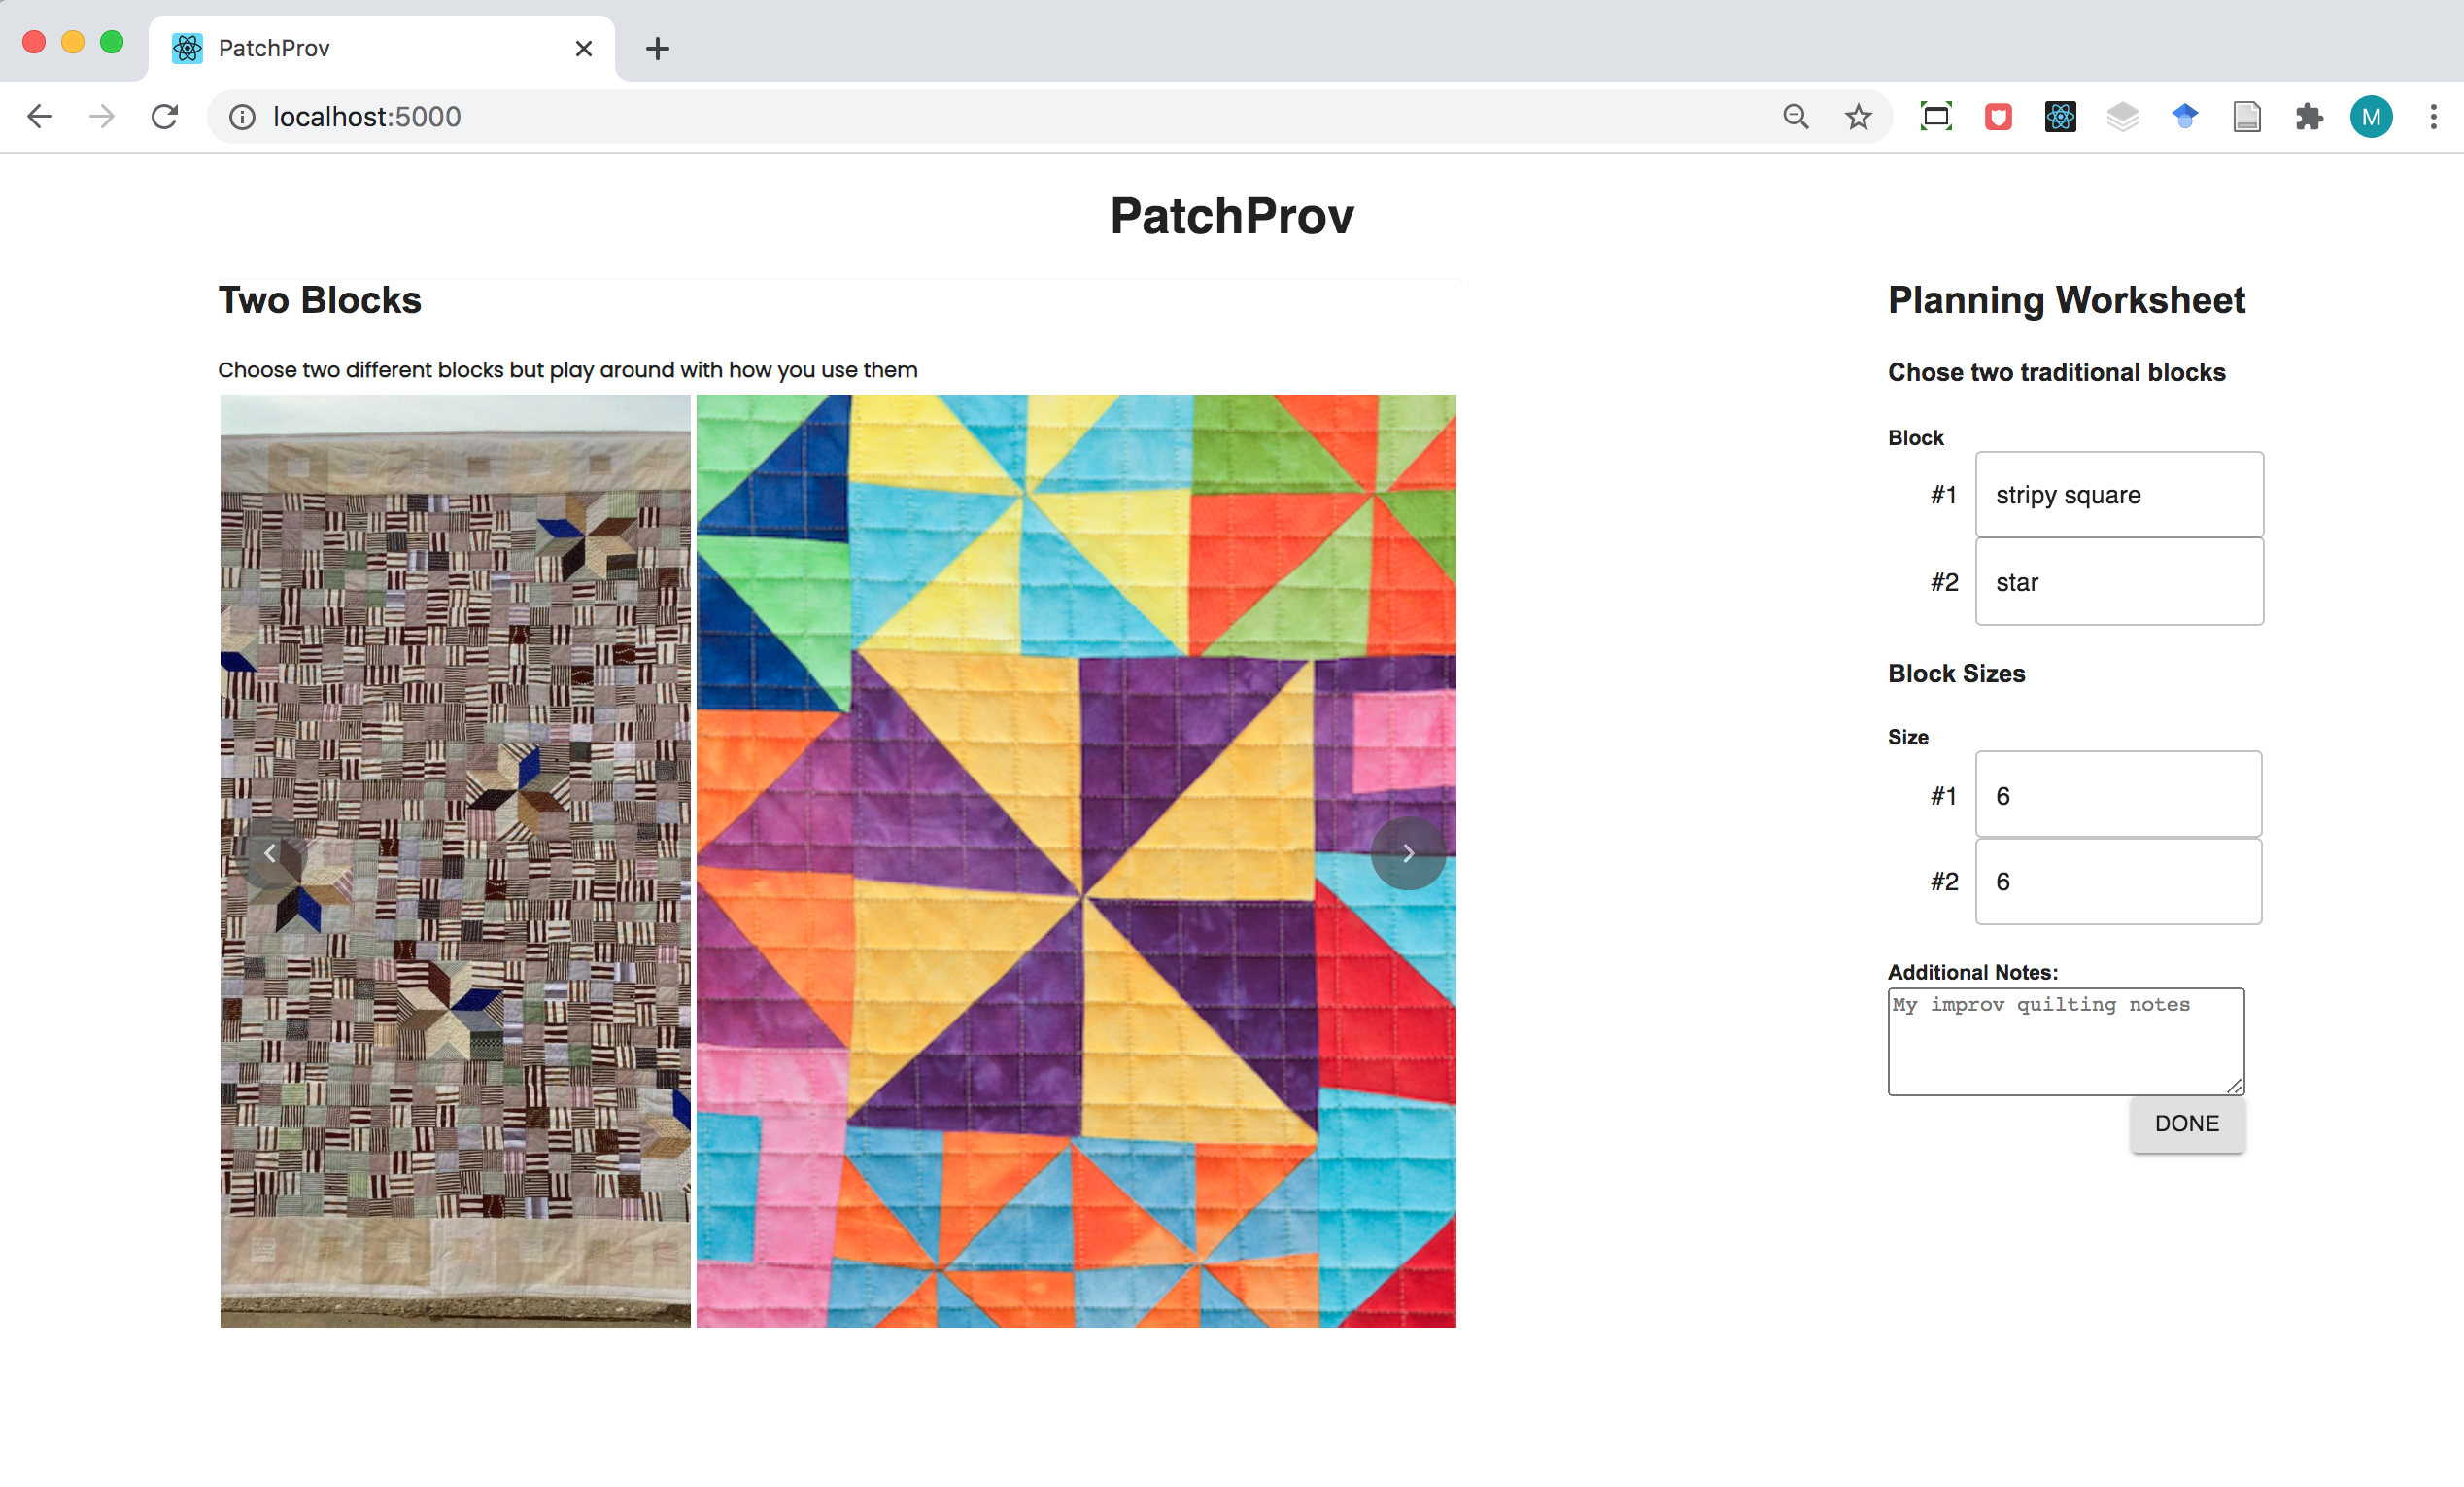
Task: Click the 'Chose two traditional blocks' text
Action: point(2056,372)
